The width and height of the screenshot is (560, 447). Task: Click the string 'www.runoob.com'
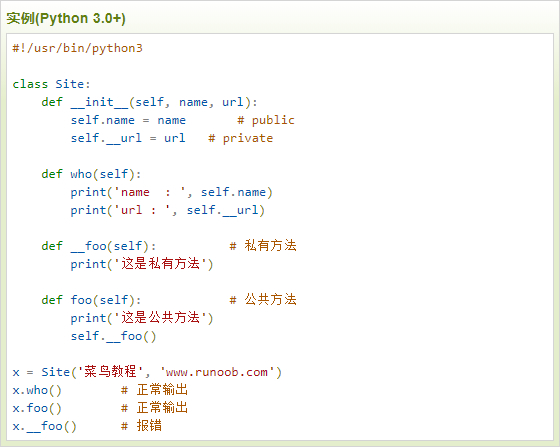[x=218, y=372]
